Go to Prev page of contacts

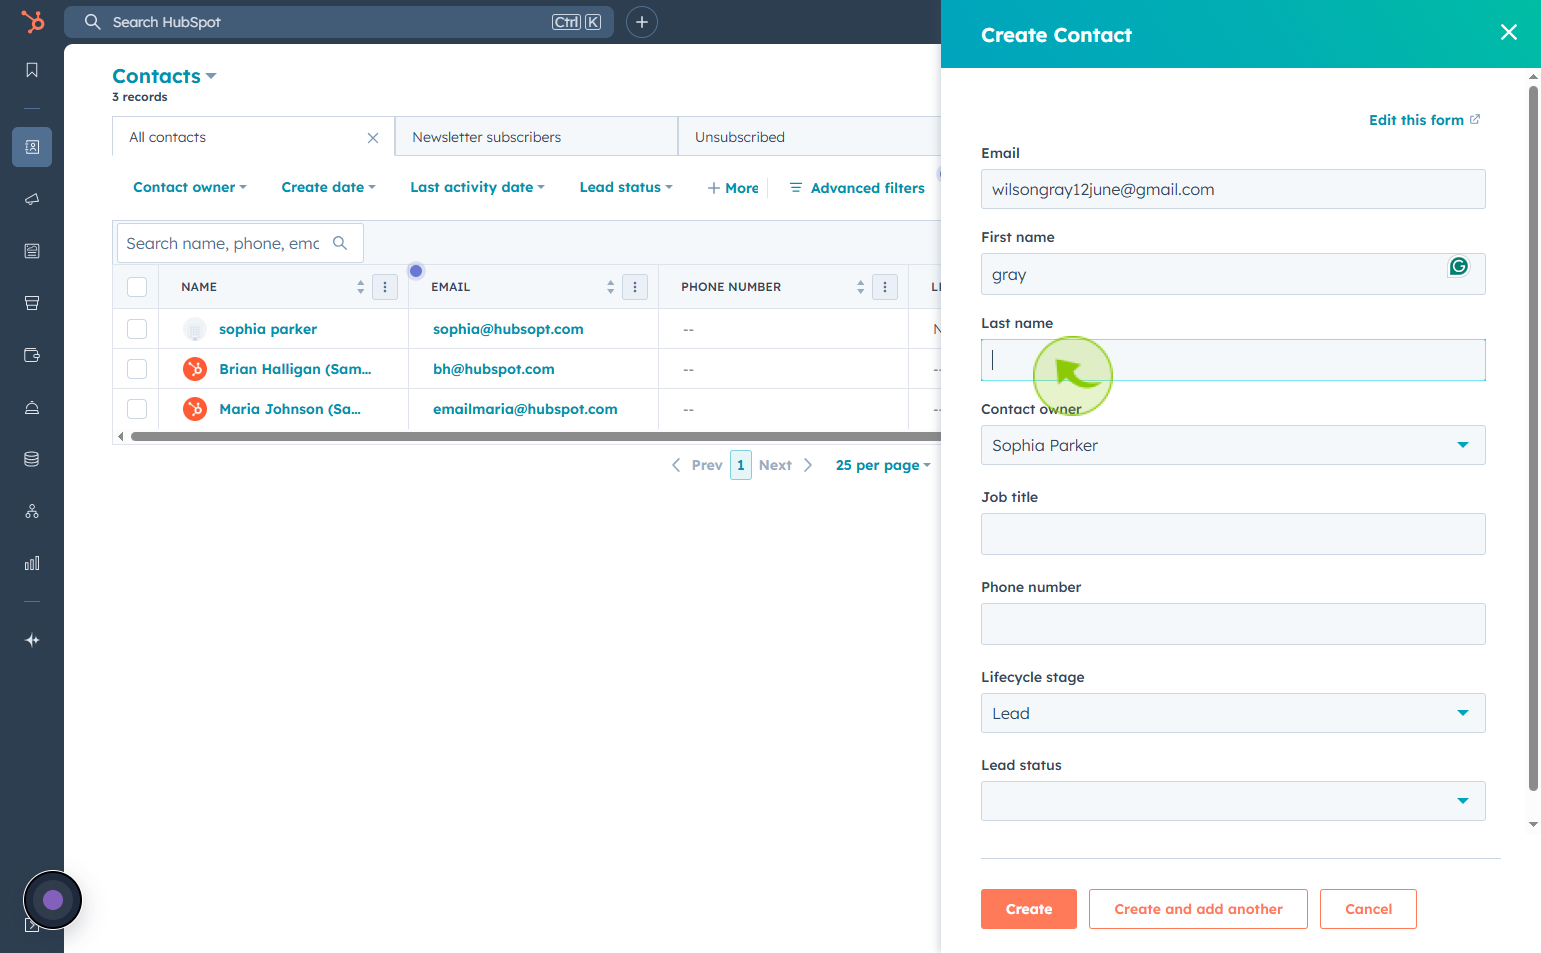(697, 465)
